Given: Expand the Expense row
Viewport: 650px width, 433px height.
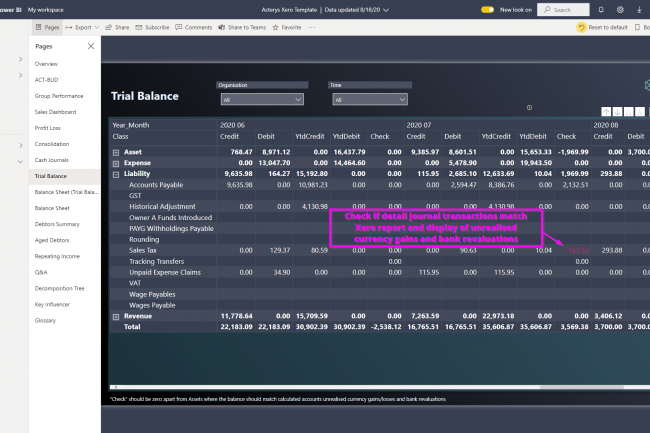Looking at the screenshot, I should click(x=116, y=163).
